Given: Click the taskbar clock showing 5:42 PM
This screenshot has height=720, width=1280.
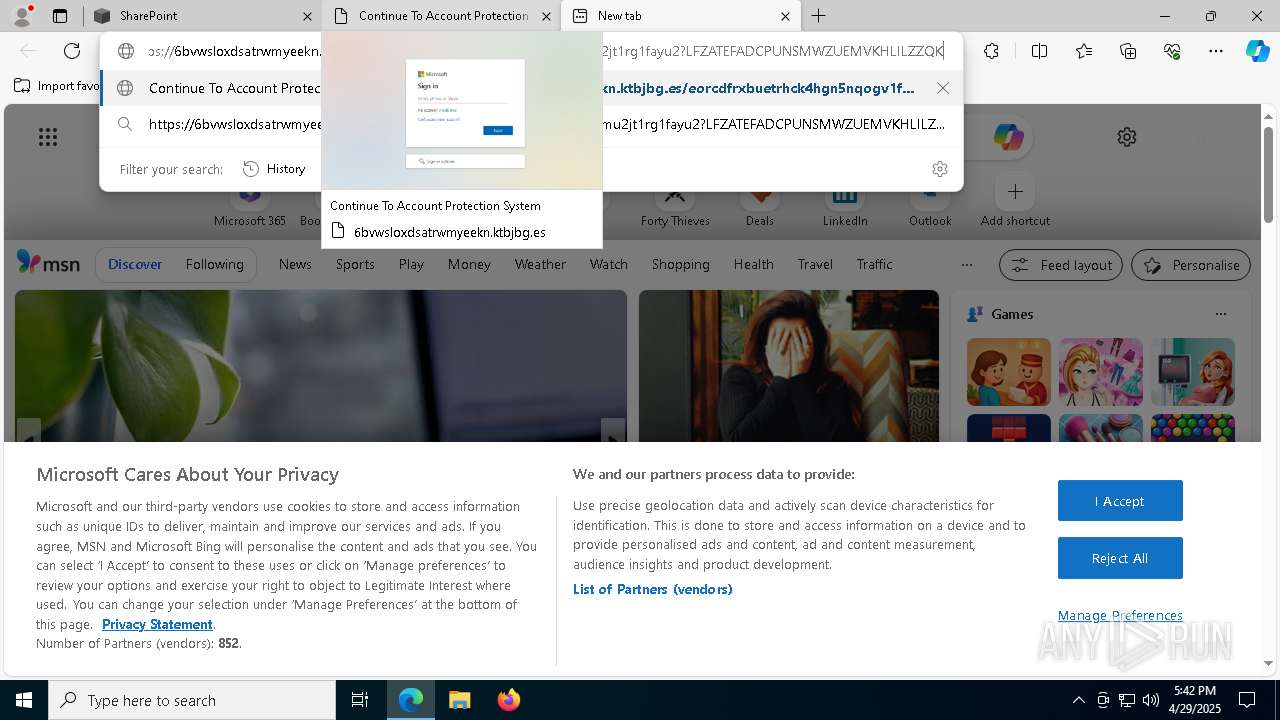Looking at the screenshot, I should click(1195, 700).
